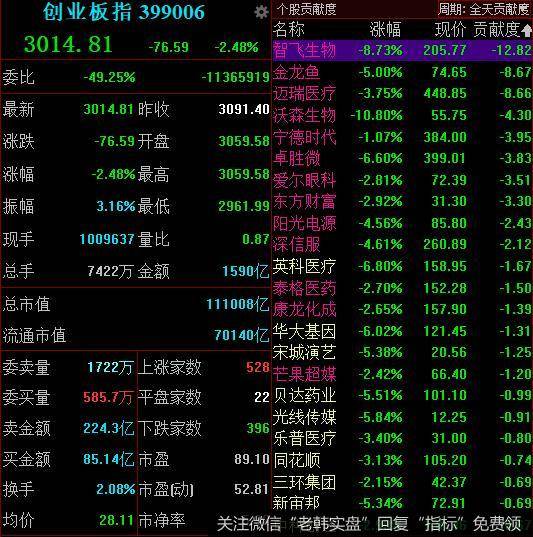Click the 昨收 value 3091.40

point(244,110)
